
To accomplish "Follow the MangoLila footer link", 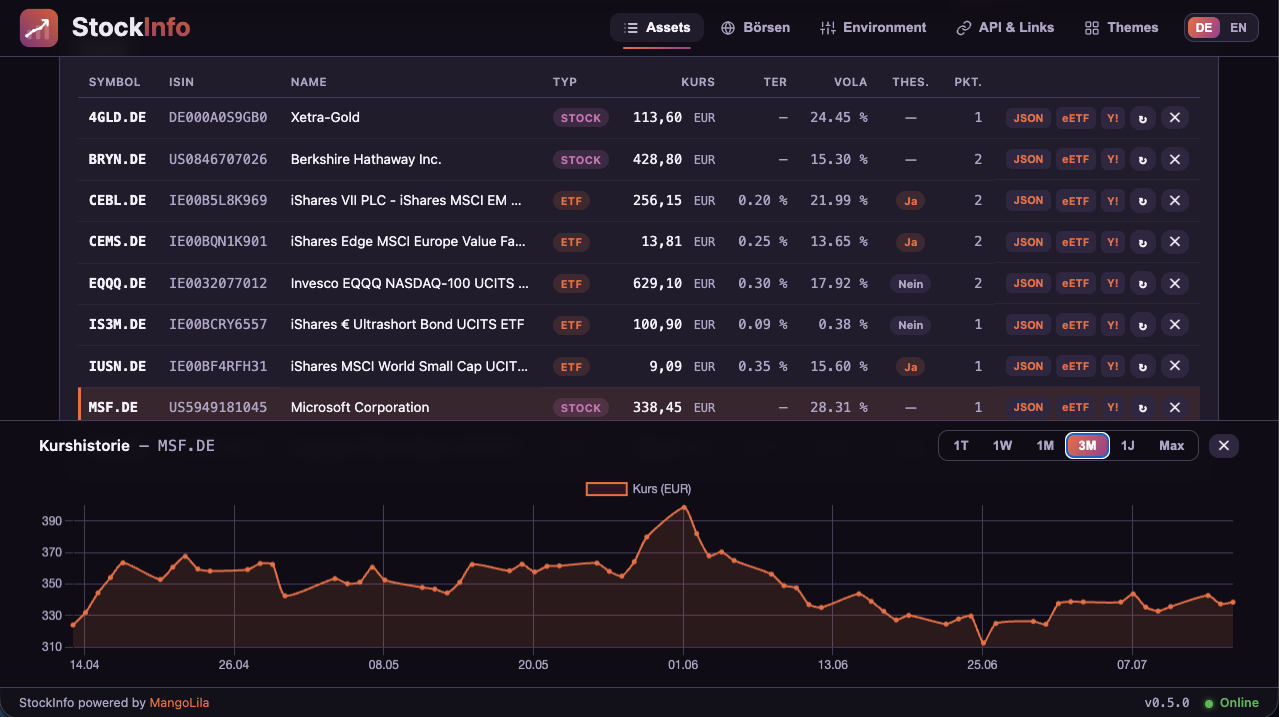I will pyautogui.click(x=179, y=703).
